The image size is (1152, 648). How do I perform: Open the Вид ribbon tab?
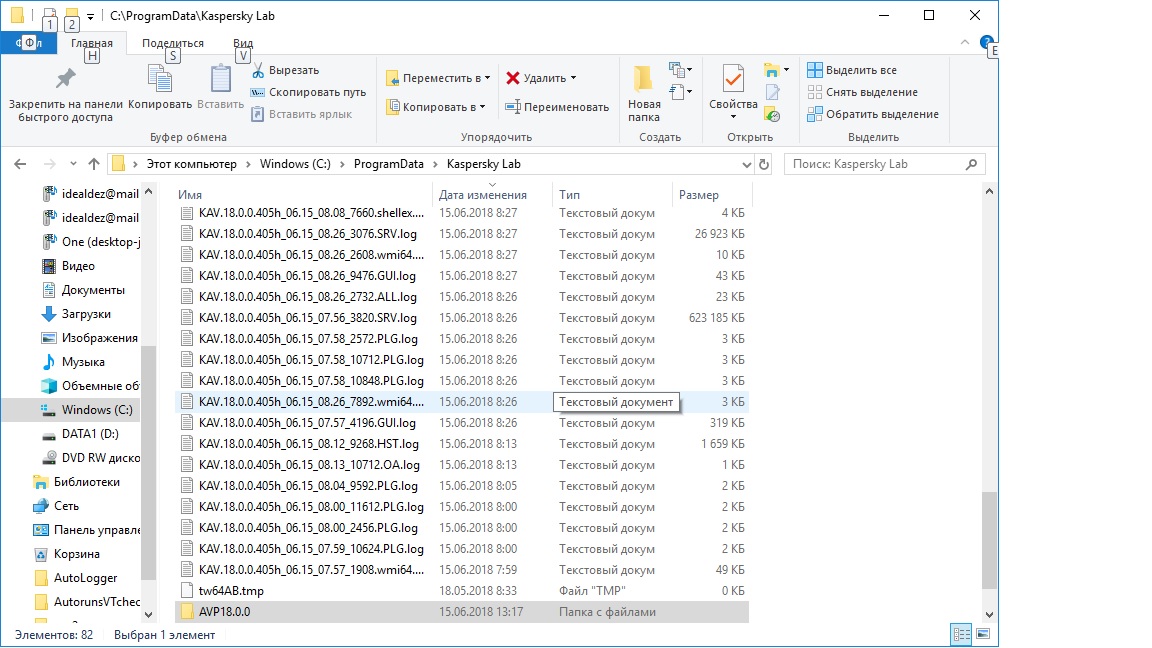tap(243, 43)
